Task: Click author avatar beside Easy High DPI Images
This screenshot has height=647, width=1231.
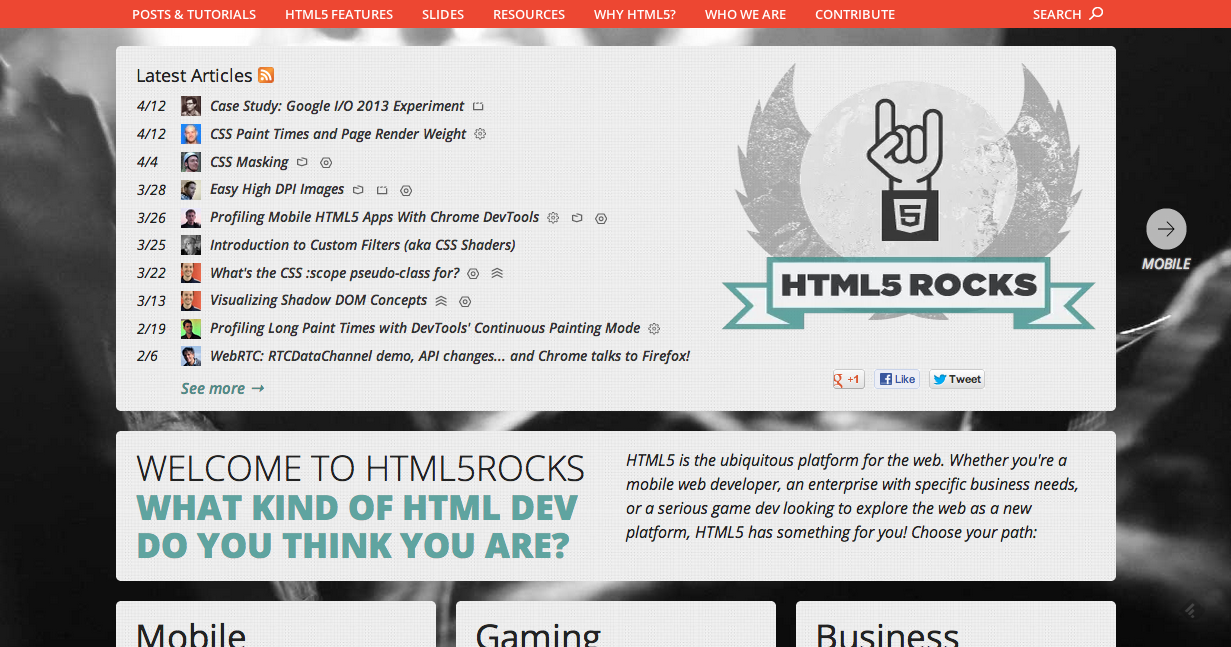Action: click(191, 190)
